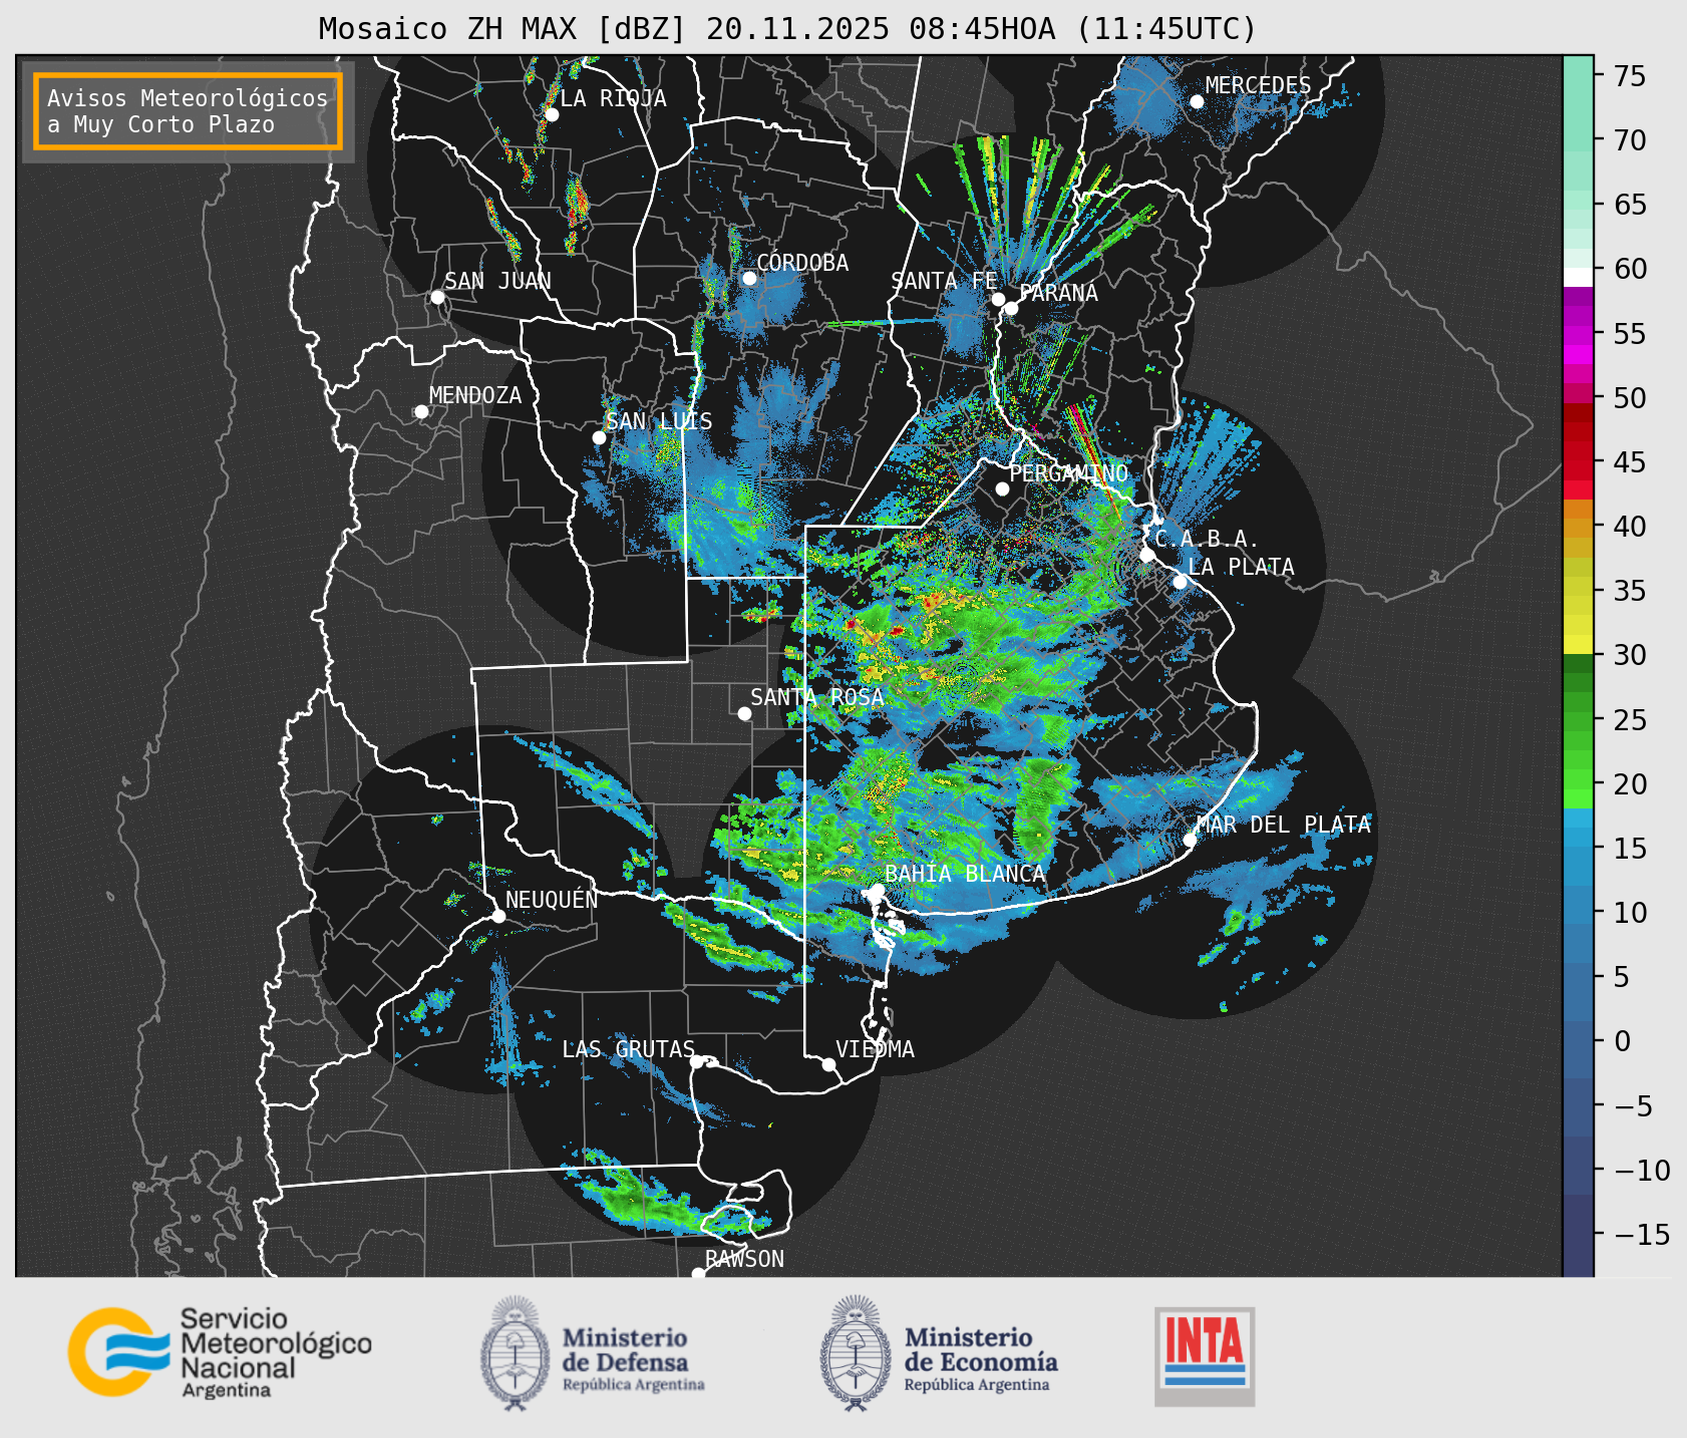Click the La Plata city marker dot

click(x=1180, y=582)
